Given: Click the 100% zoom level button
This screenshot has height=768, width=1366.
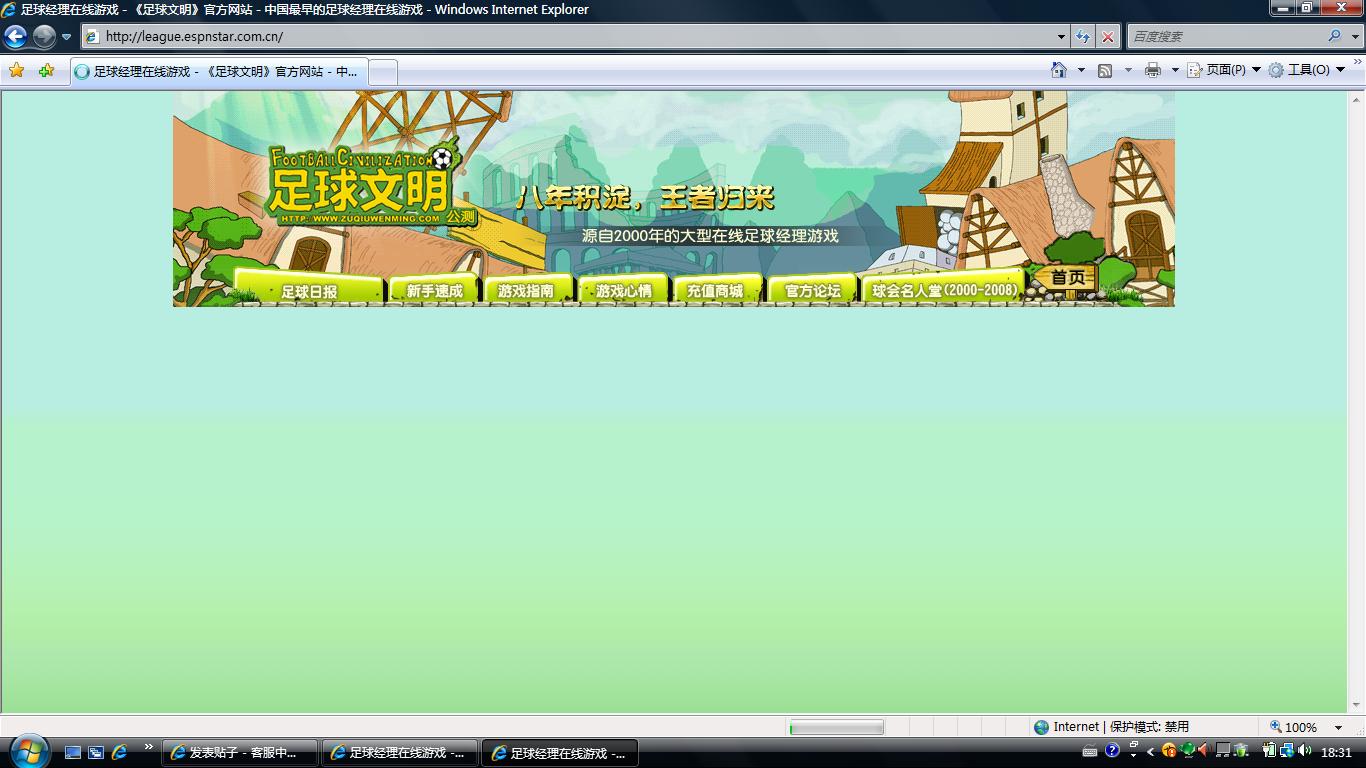Looking at the screenshot, I should [x=1294, y=727].
